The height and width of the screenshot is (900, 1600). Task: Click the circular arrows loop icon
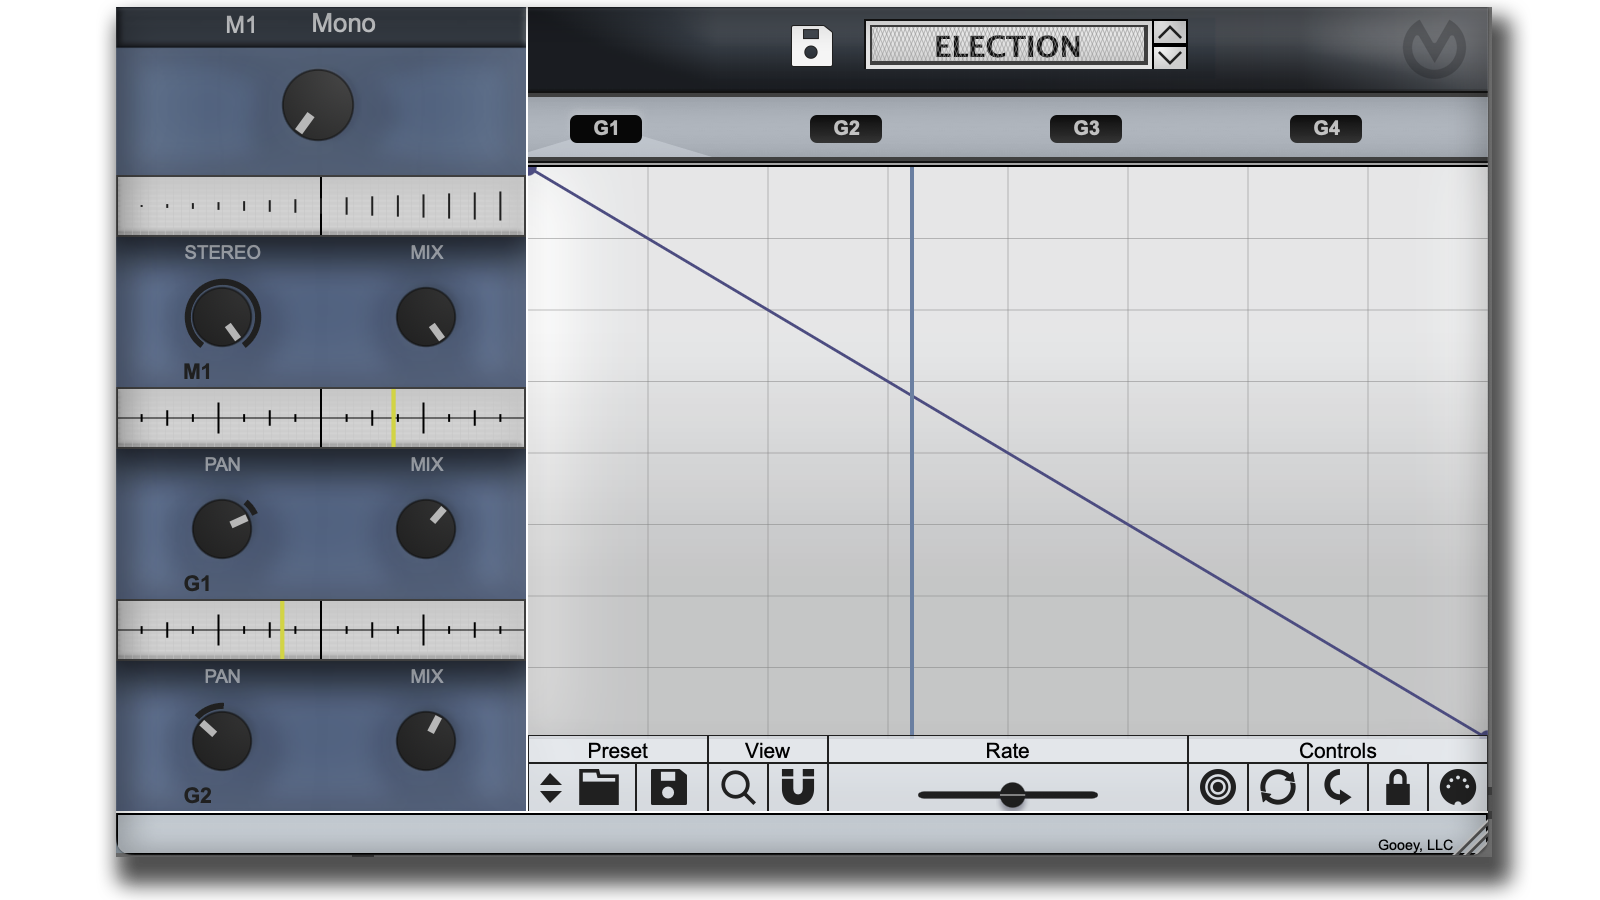1278,788
